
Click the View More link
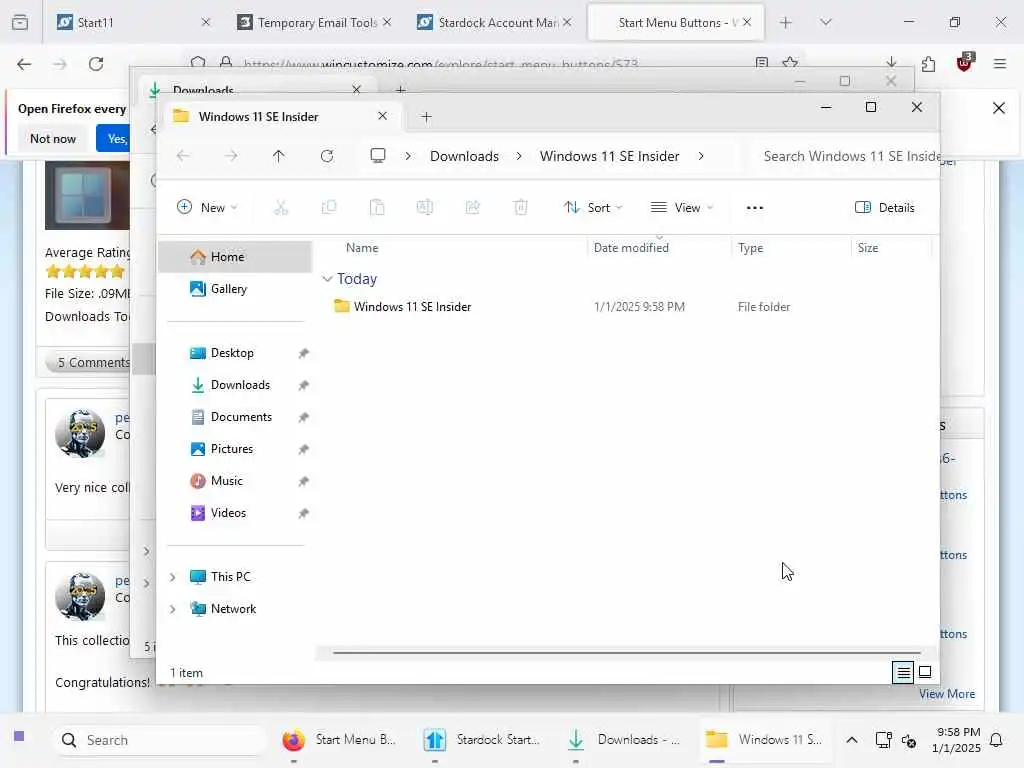947,694
